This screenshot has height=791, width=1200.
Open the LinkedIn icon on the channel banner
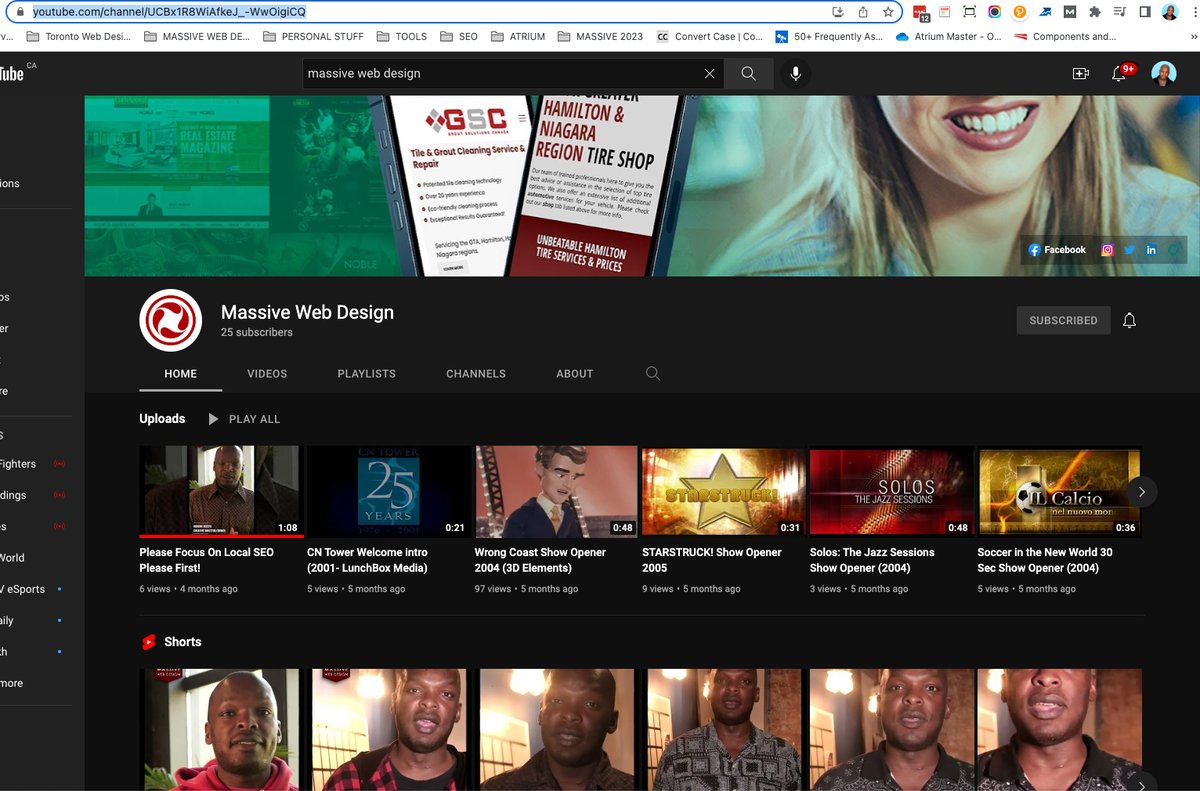[x=1151, y=250]
